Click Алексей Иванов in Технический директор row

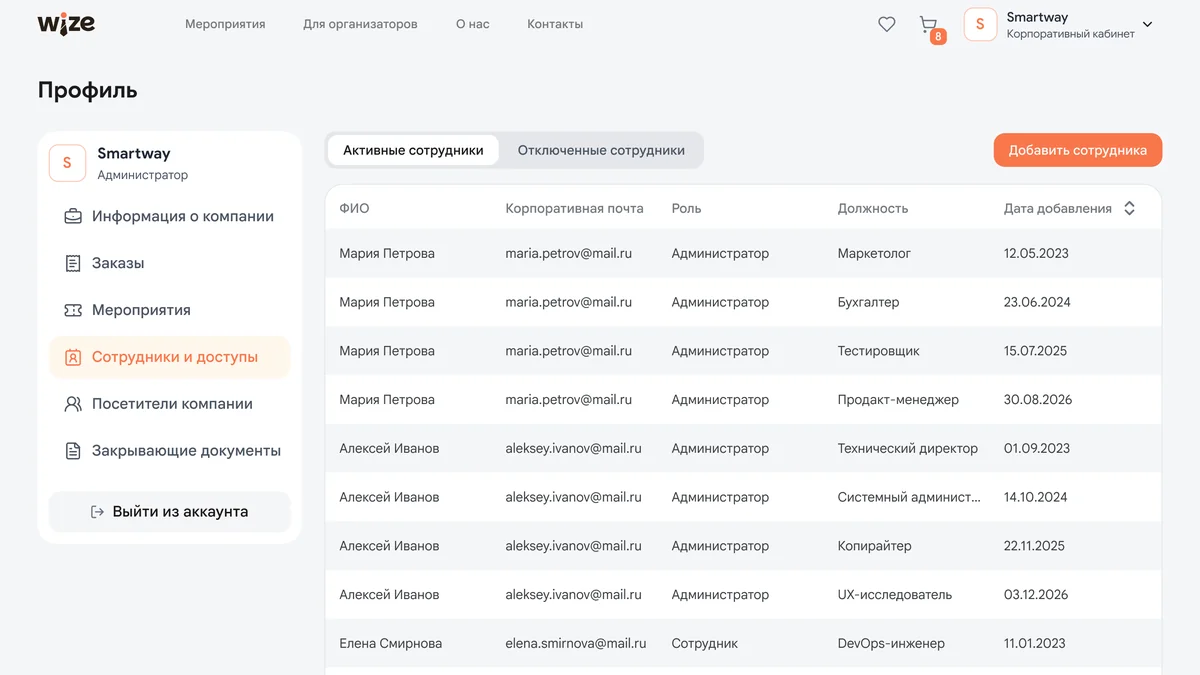[389, 448]
